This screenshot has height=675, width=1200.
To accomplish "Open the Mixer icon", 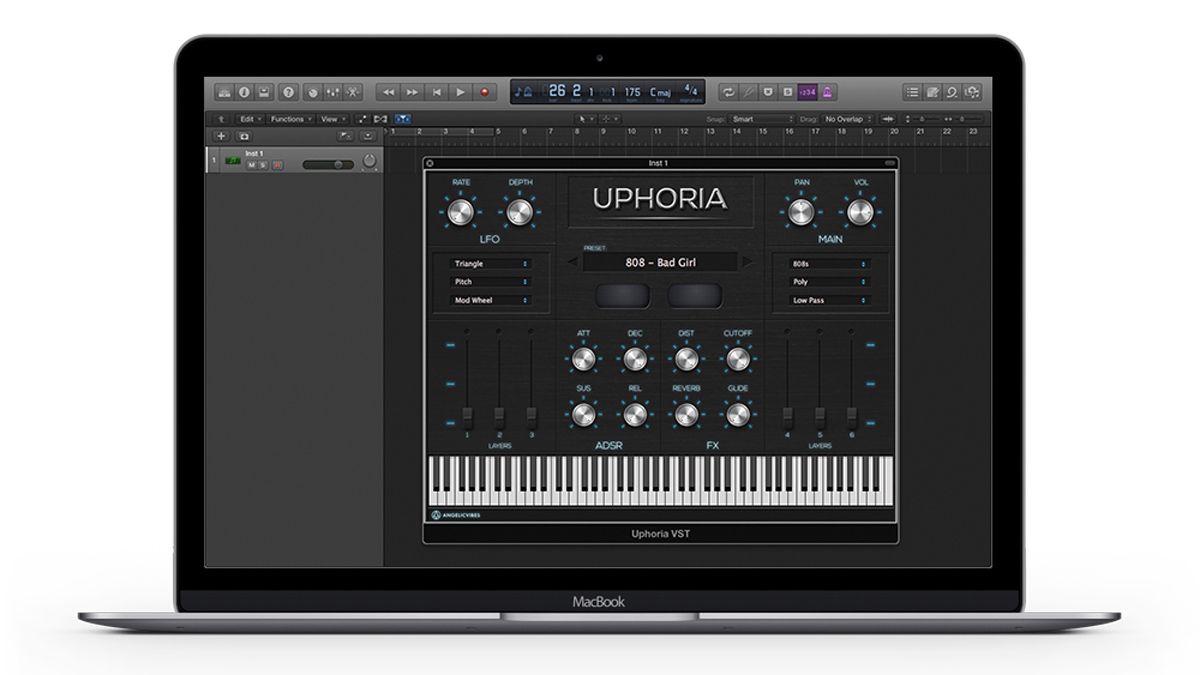I will point(333,92).
